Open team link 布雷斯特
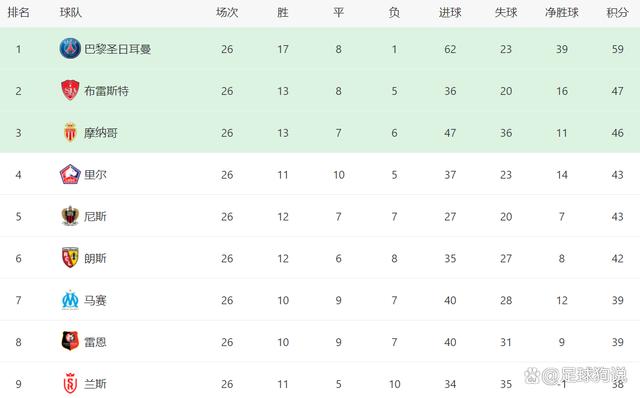640x398 pixels. (106, 91)
